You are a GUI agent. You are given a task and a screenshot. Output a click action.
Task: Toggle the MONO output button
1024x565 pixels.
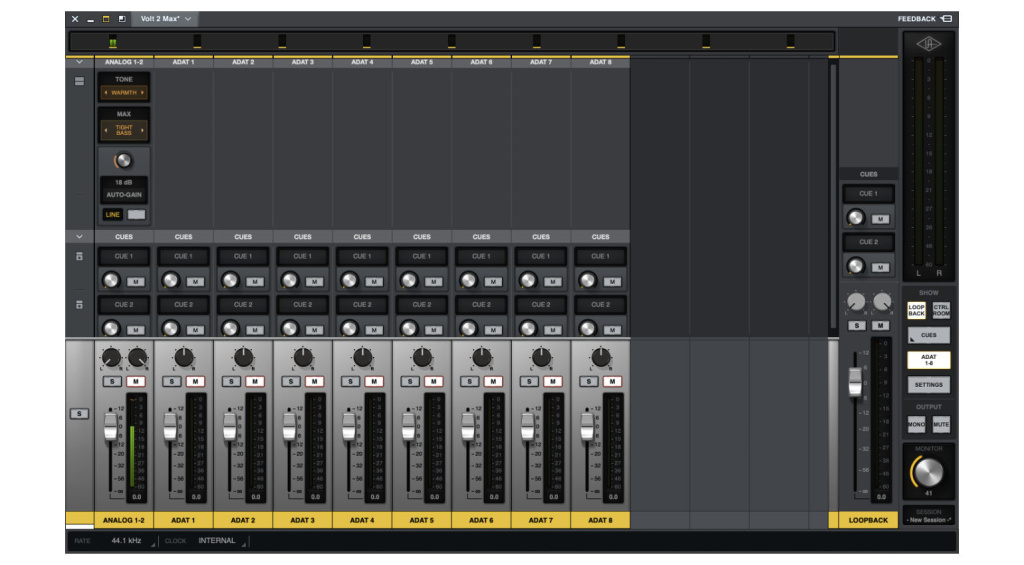(916, 425)
